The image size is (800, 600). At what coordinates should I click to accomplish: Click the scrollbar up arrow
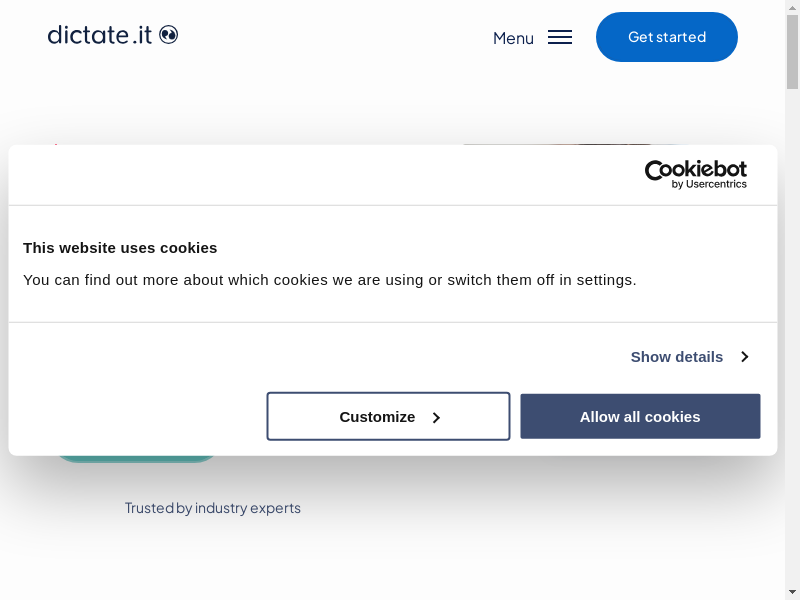point(792,8)
